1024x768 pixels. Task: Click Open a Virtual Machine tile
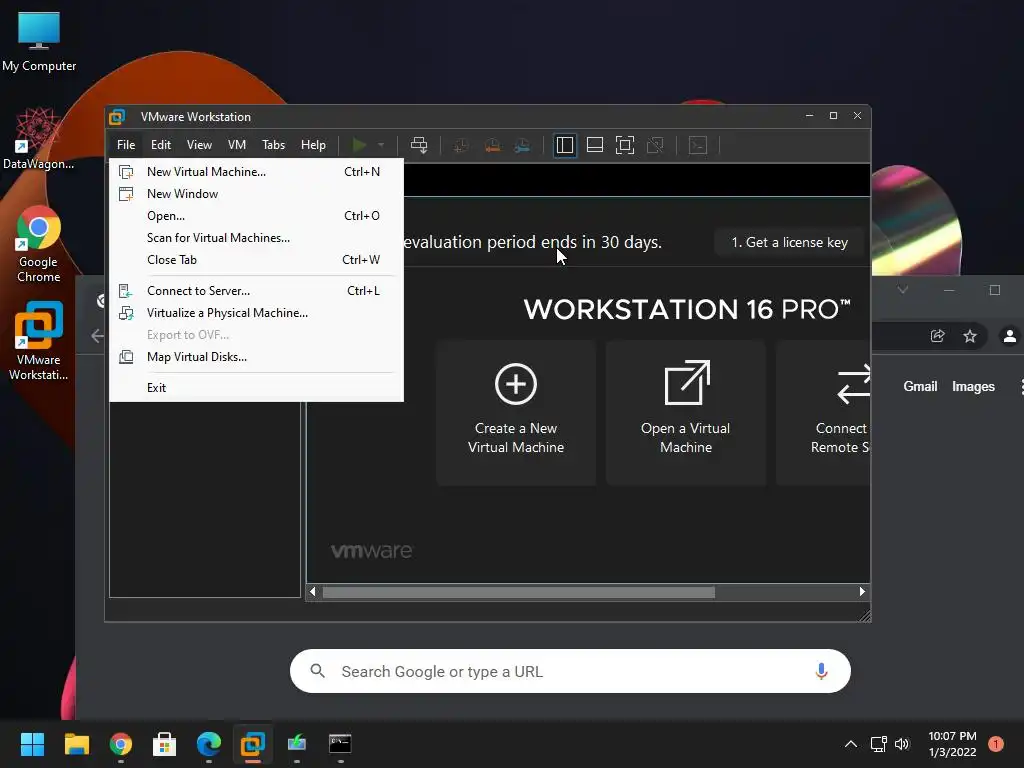[686, 412]
